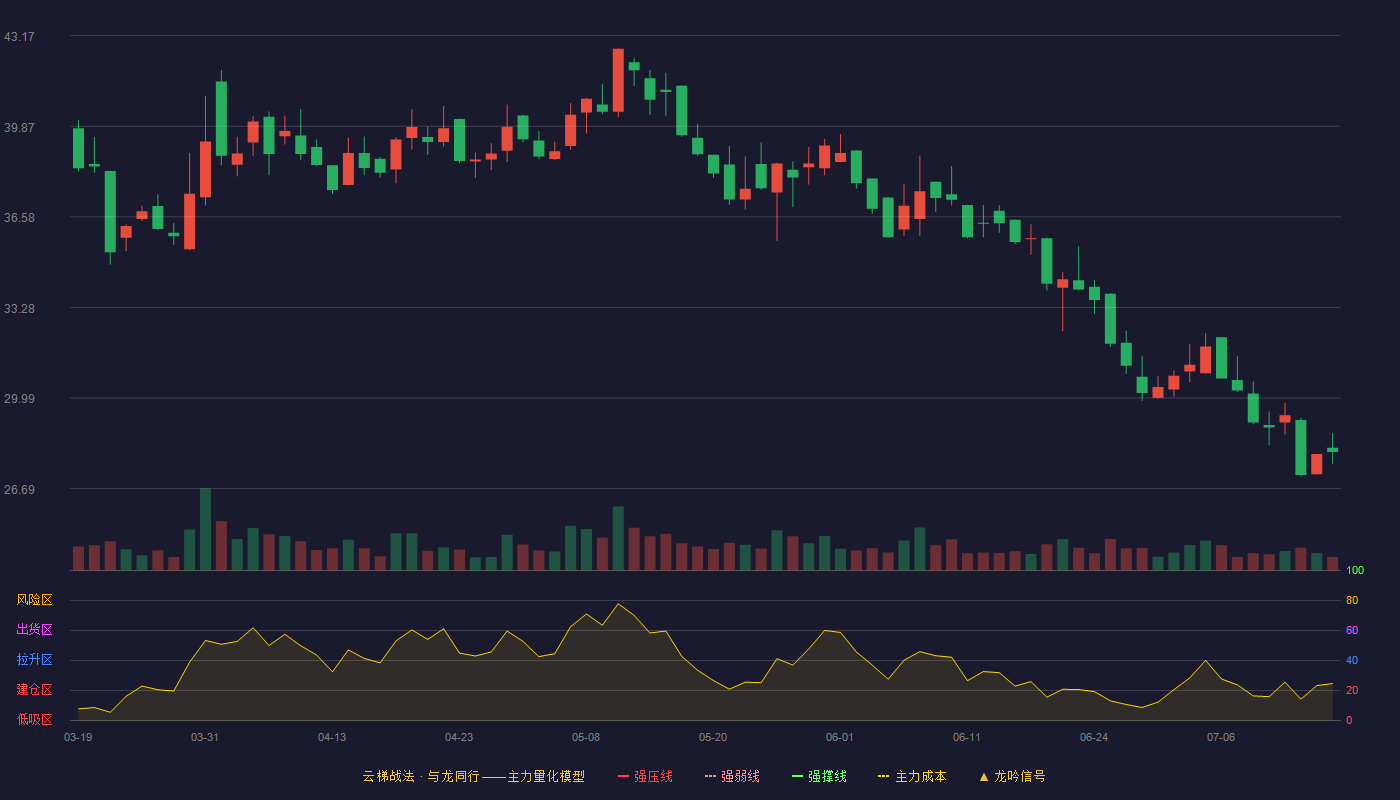Click the green 100 indicator axis value
Viewport: 1400px width, 800px height.
[1355, 571]
